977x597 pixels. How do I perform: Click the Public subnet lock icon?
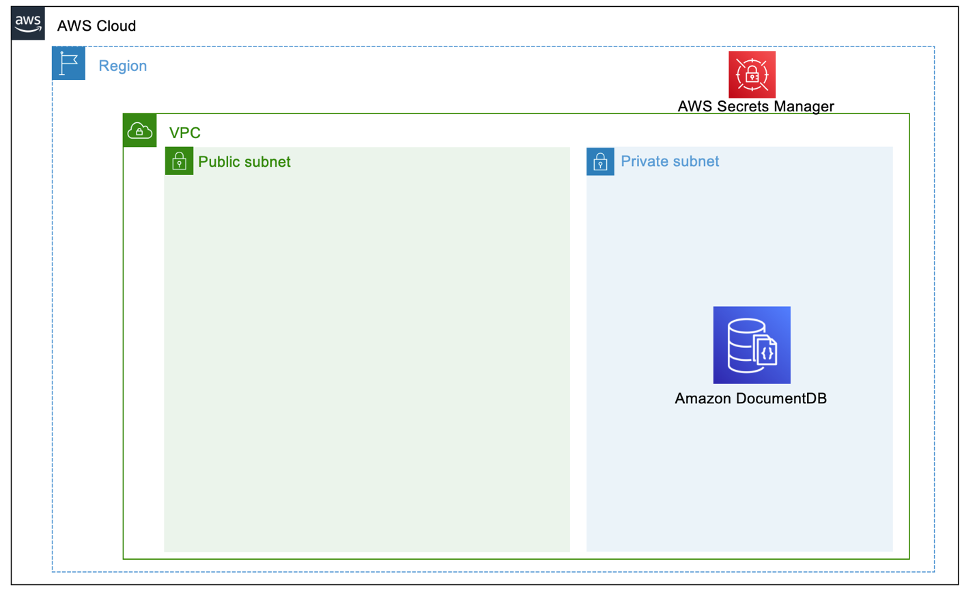(179, 161)
